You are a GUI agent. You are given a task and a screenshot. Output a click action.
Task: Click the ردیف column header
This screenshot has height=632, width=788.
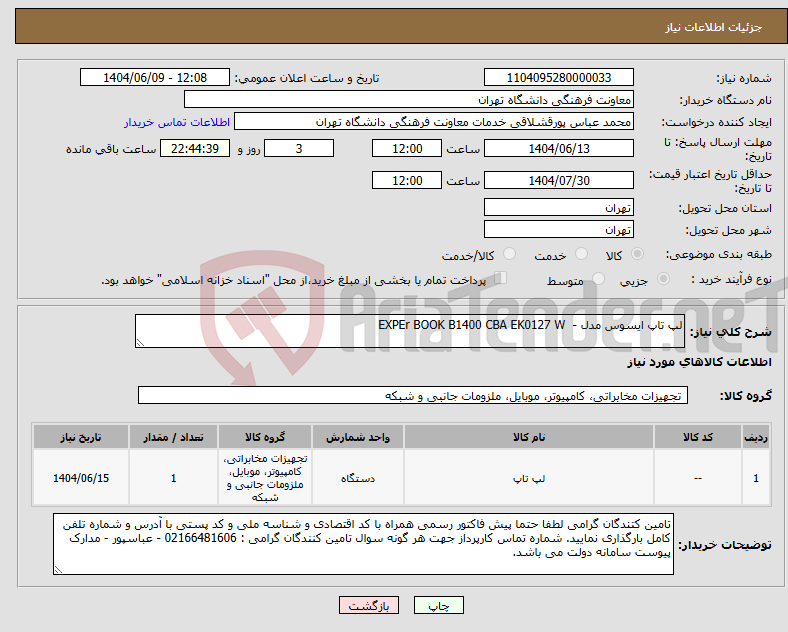[756, 437]
